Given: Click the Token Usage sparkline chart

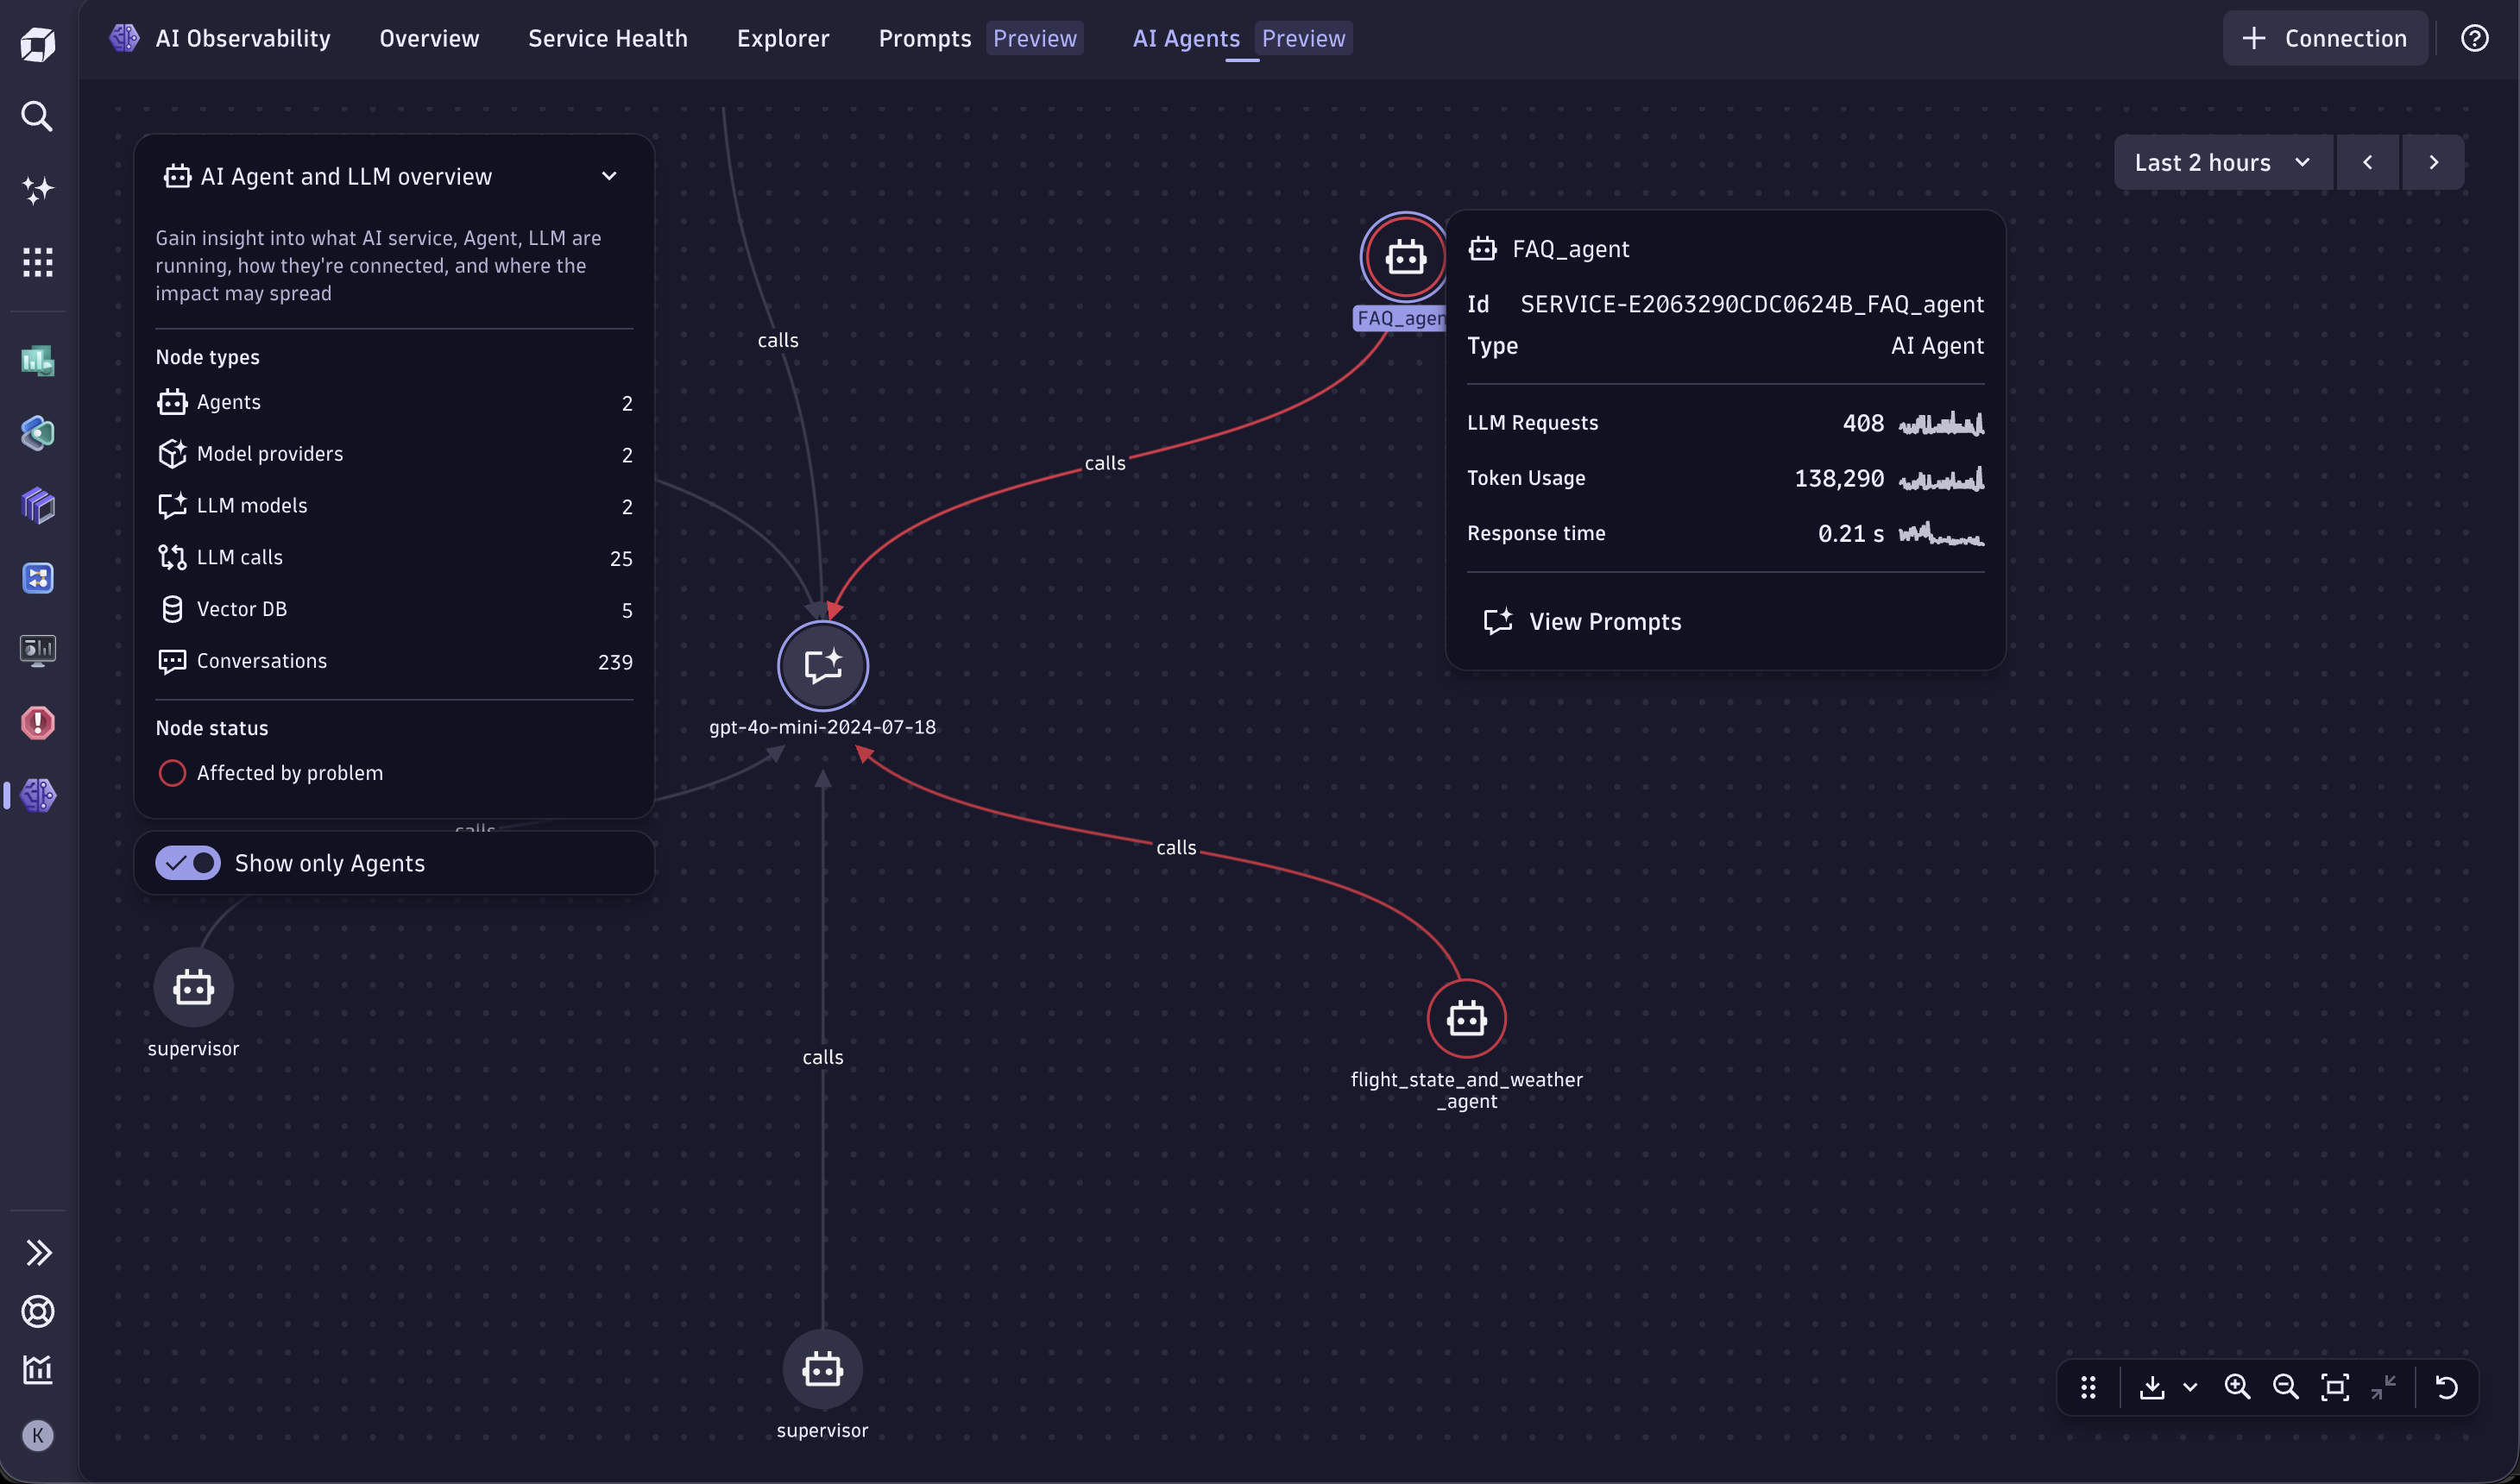Looking at the screenshot, I should click(x=1941, y=478).
